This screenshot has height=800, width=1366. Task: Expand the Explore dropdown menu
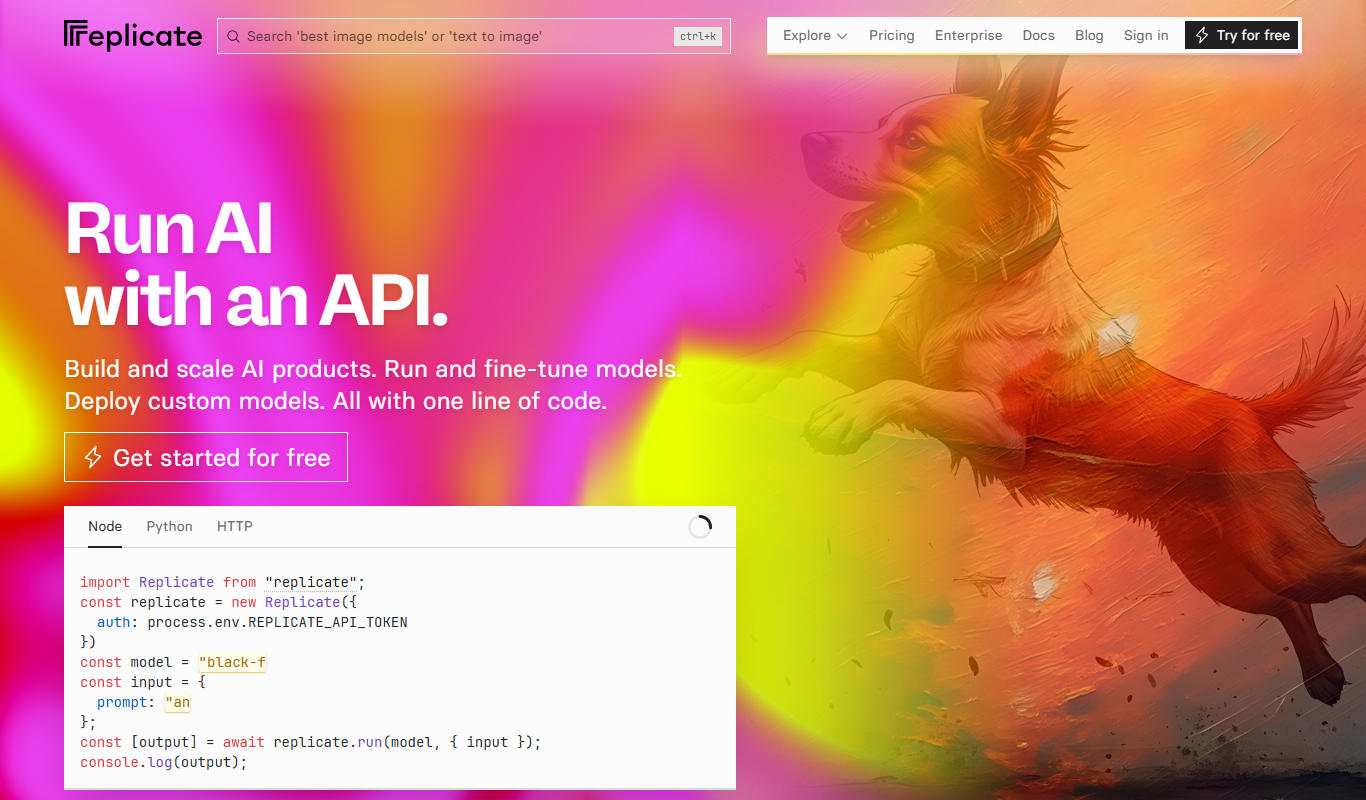pos(815,35)
